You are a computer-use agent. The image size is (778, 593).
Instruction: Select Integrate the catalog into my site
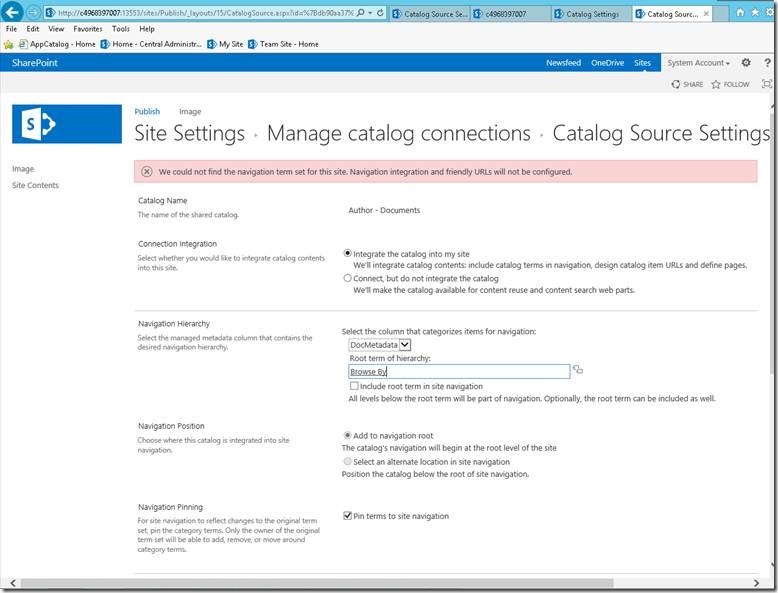(348, 253)
